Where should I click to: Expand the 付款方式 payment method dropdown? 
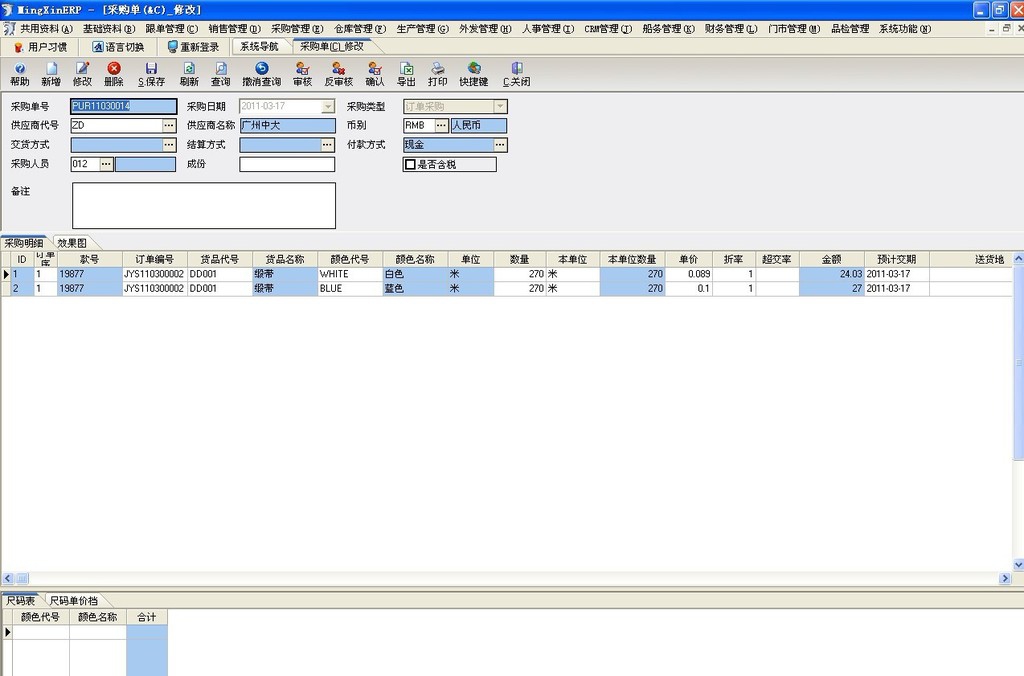point(502,144)
